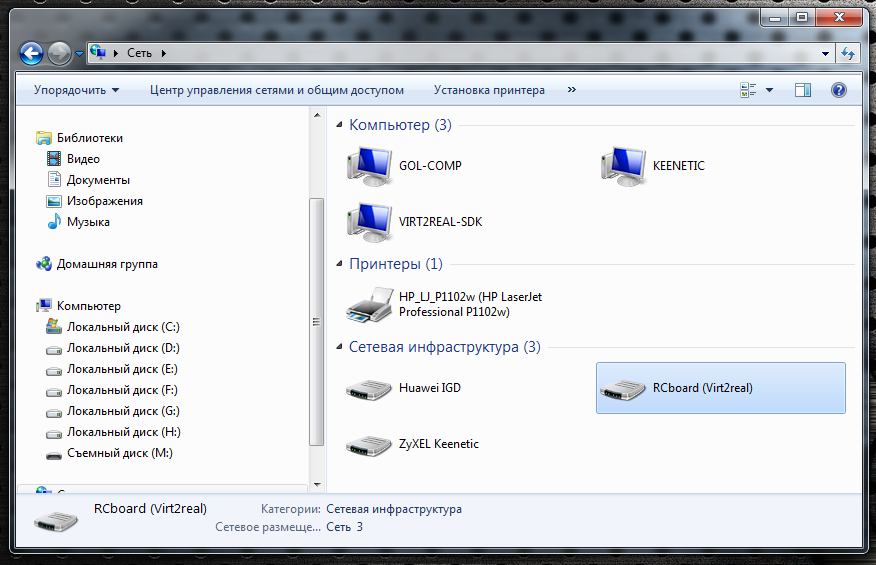The height and width of the screenshot is (565, 876).
Task: Click the Локальный диск (F:) drive icon
Action: coord(54,391)
